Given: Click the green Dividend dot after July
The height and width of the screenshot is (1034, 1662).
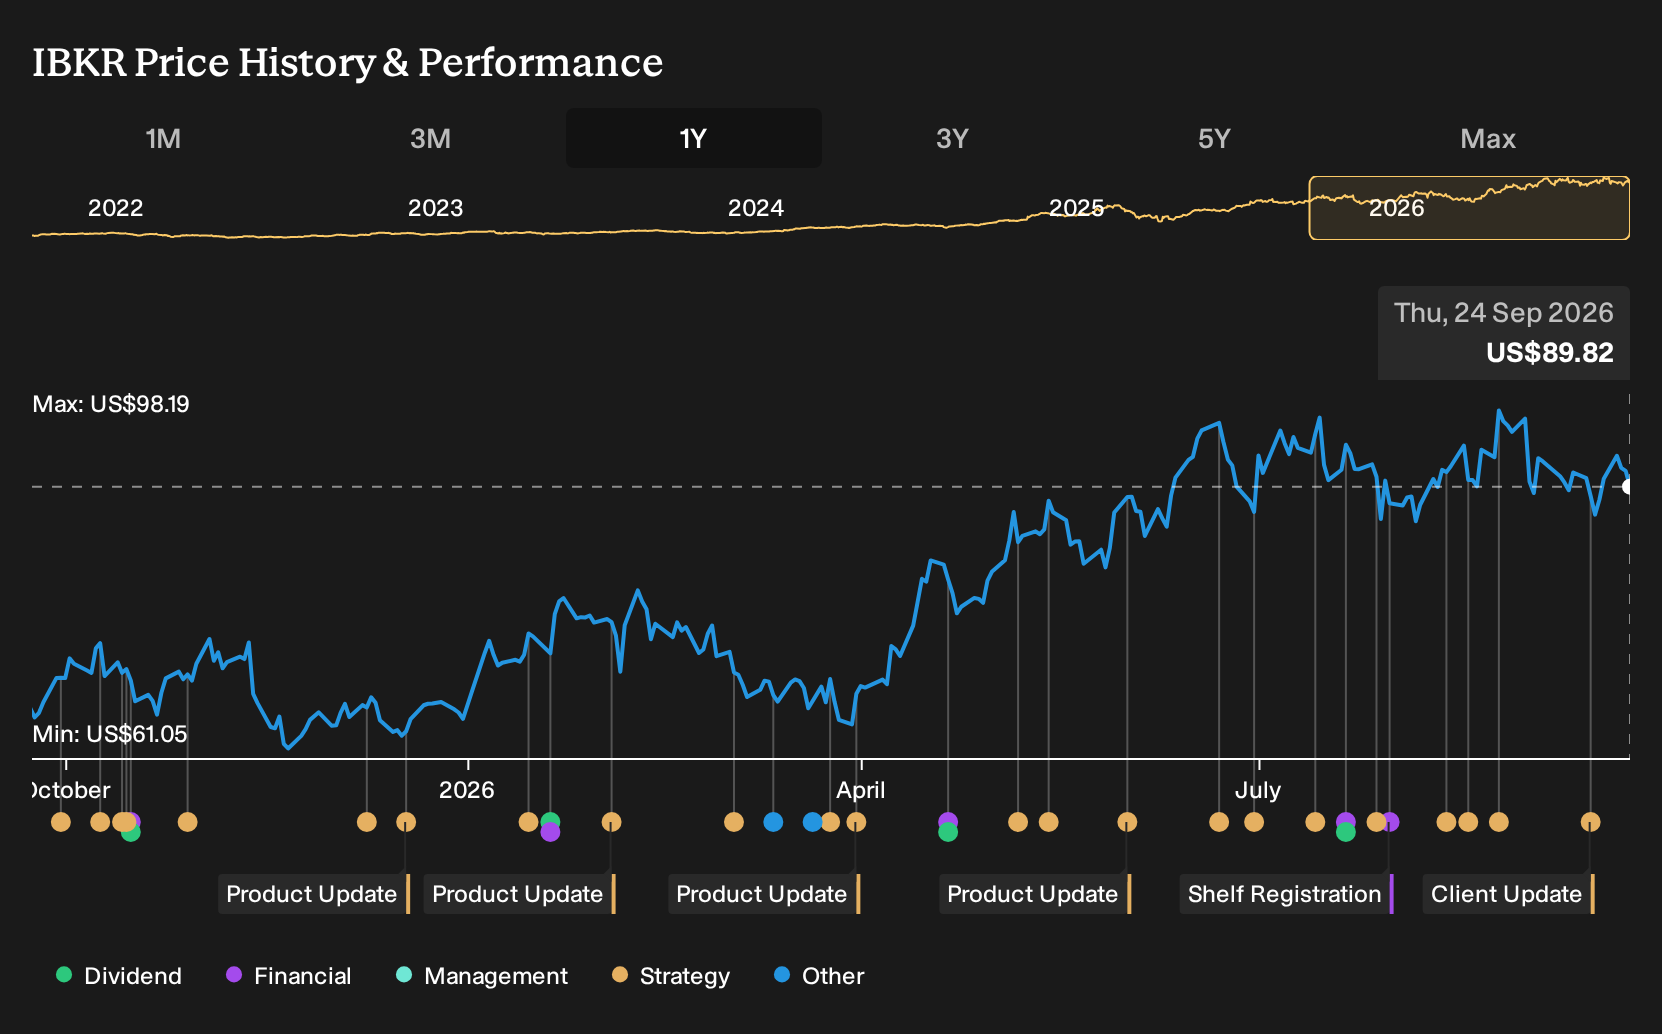Looking at the screenshot, I should (1346, 832).
